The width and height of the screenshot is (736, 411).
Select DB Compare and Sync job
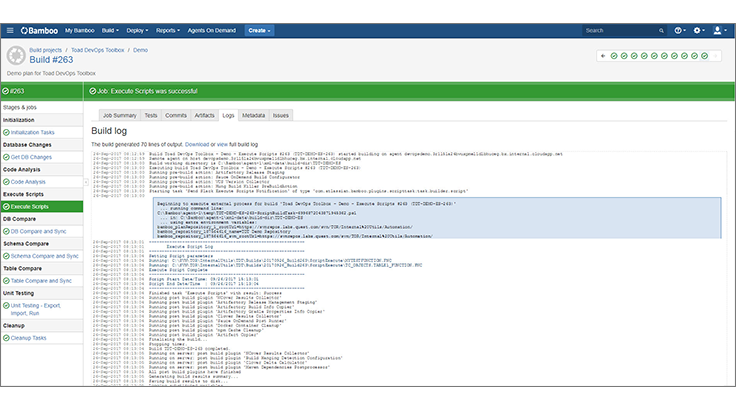[38, 231]
